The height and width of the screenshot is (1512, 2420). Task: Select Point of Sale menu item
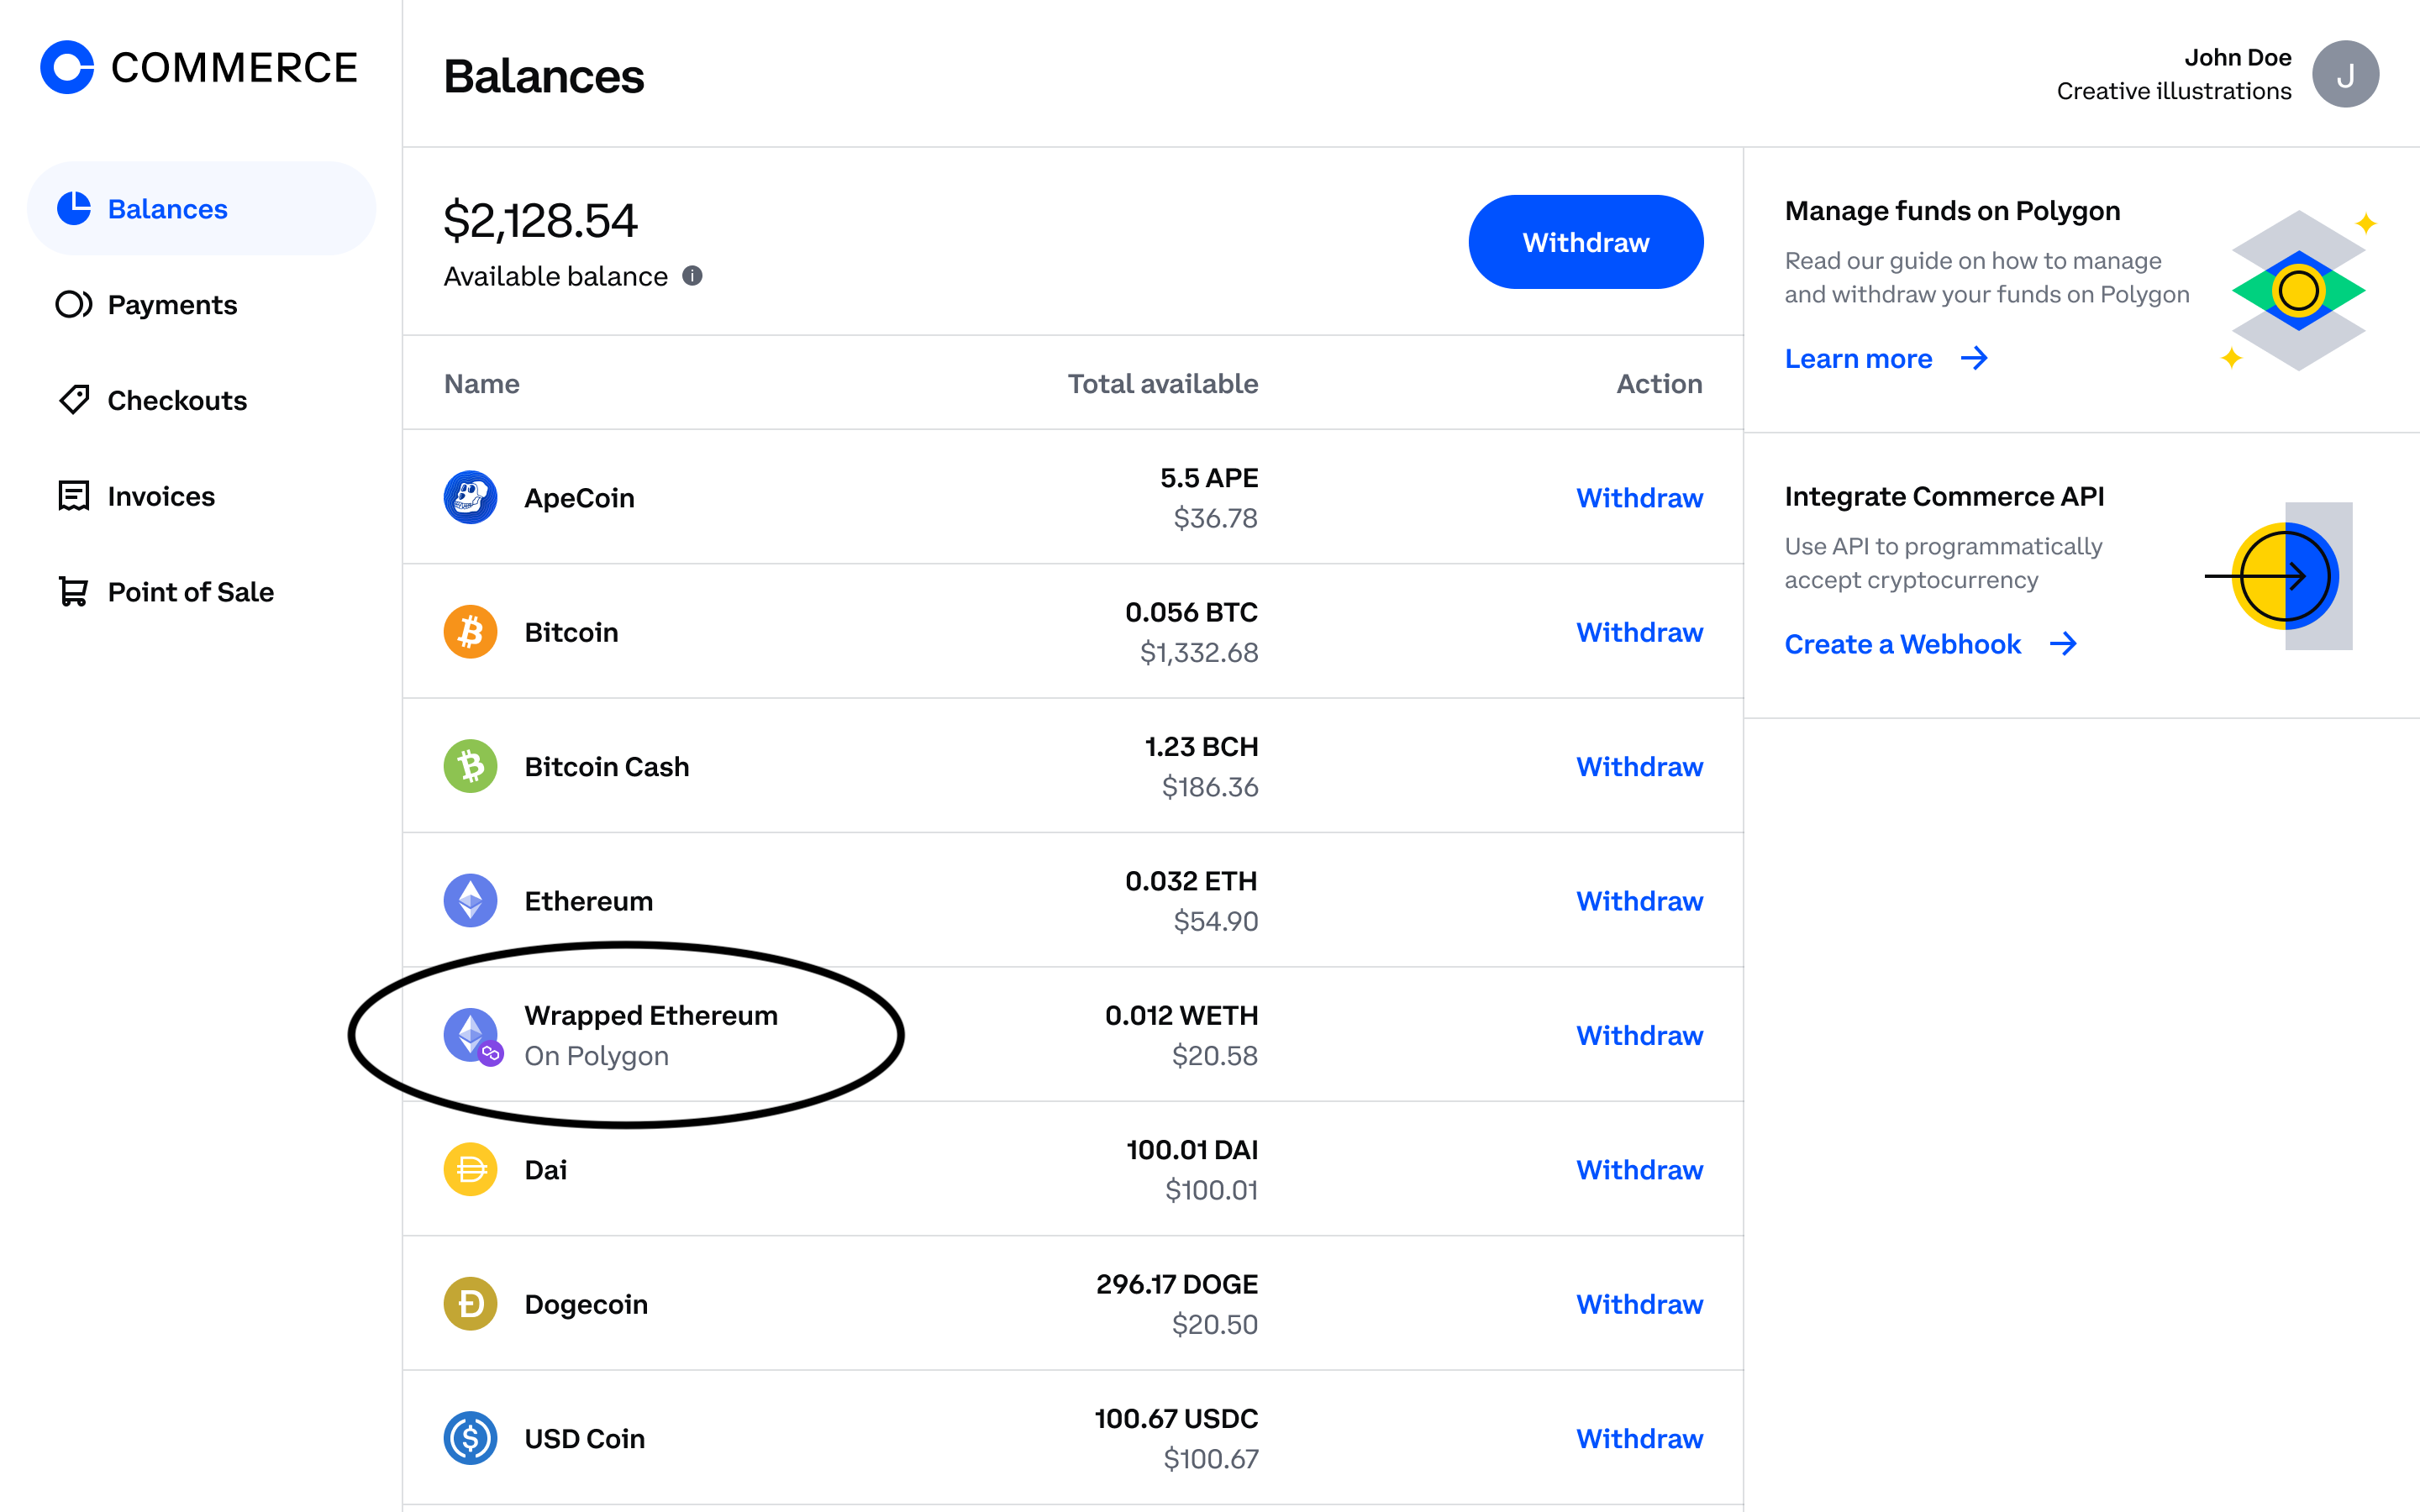190,592
